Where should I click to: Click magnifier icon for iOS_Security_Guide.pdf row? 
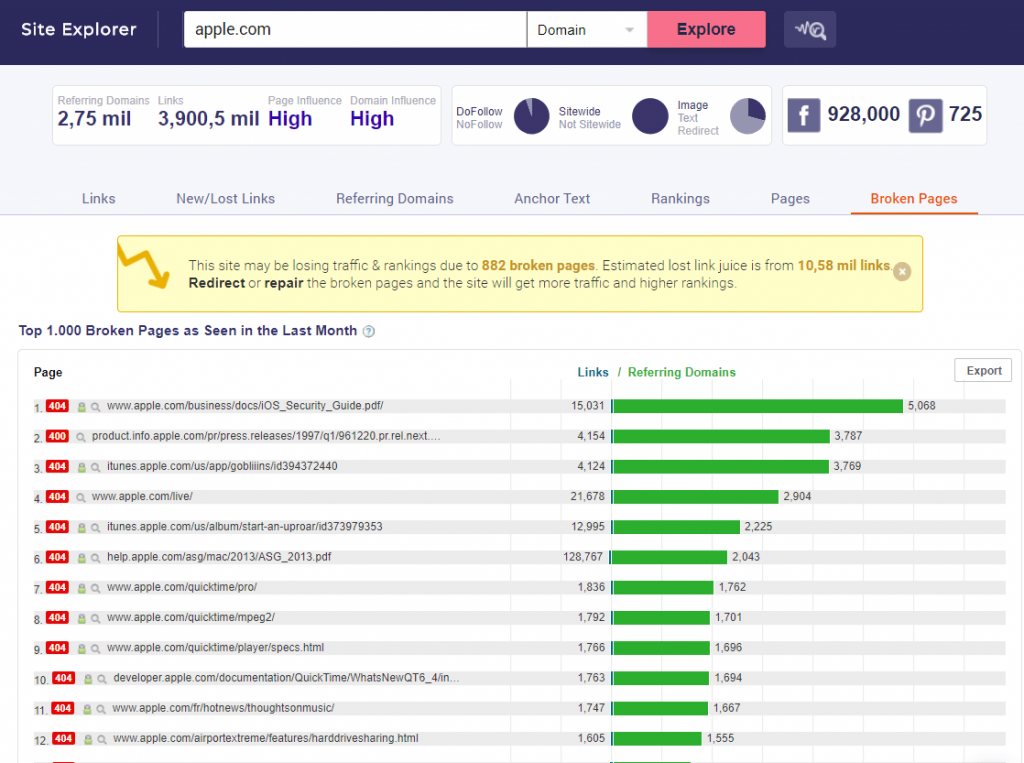point(95,407)
